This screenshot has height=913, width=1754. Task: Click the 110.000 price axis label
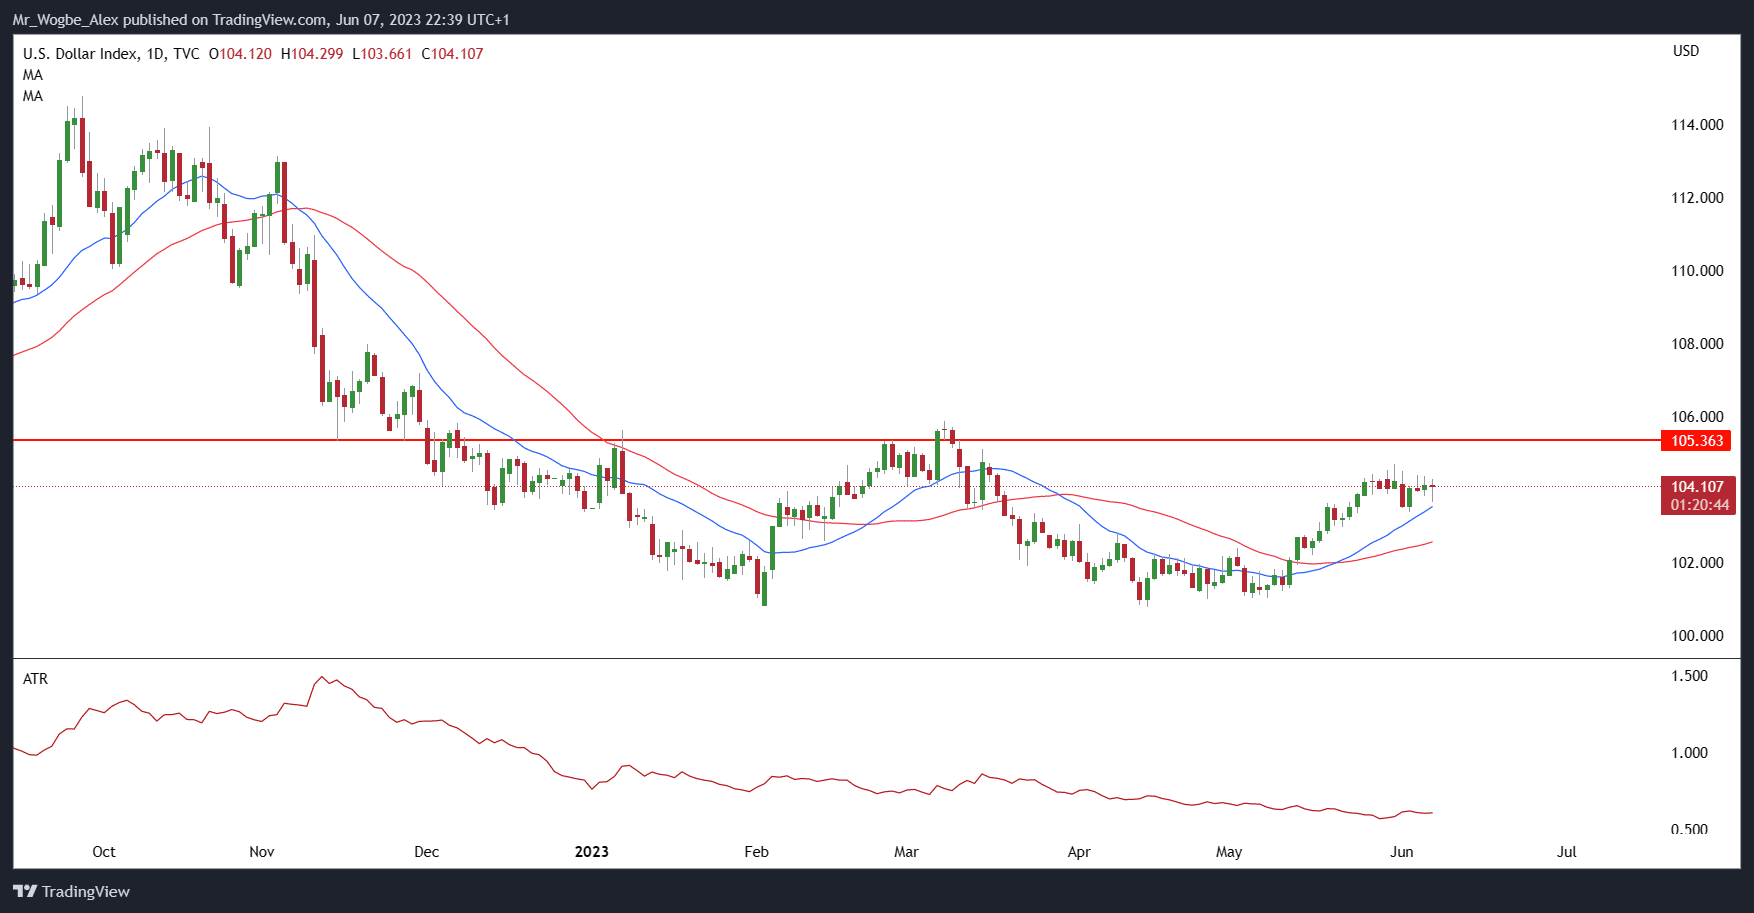pos(1697,271)
